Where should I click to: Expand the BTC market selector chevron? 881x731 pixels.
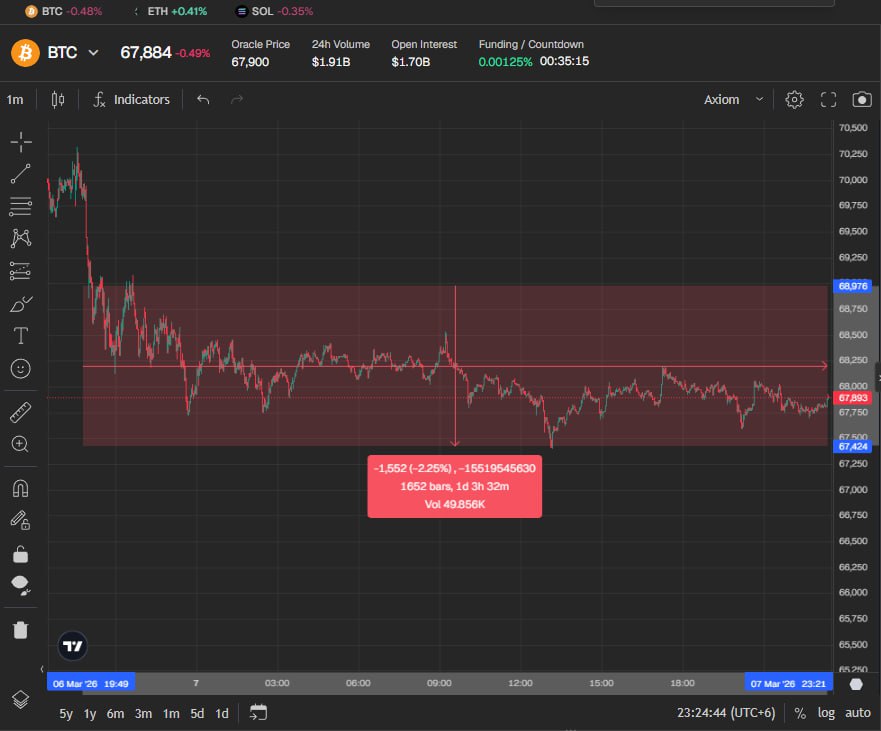93,53
